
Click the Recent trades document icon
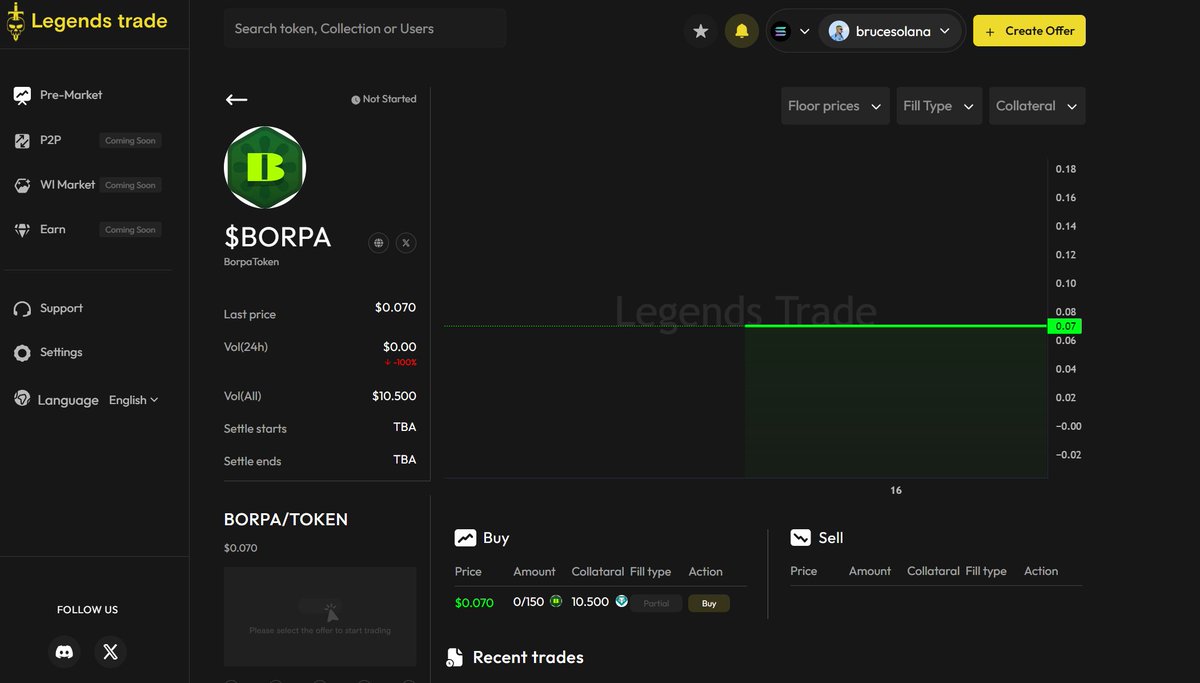click(x=455, y=657)
